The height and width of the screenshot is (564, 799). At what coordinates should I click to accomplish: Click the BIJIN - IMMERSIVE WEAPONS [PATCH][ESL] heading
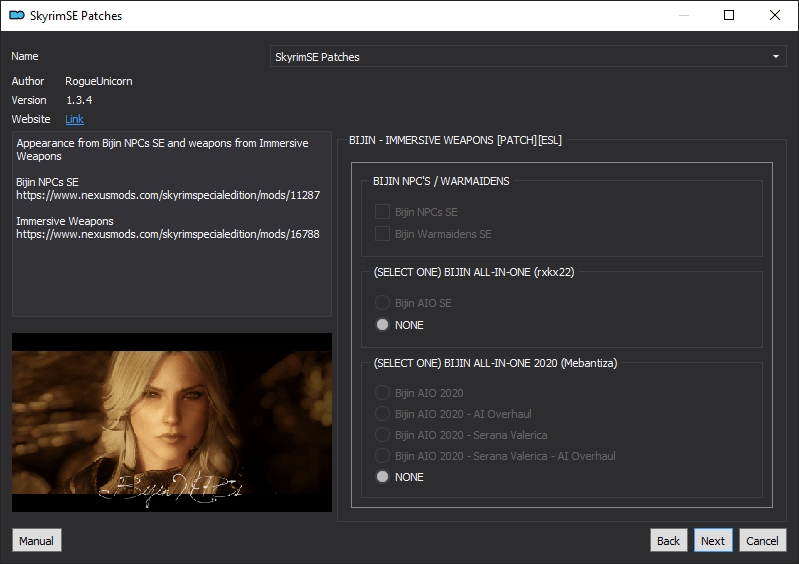455,140
